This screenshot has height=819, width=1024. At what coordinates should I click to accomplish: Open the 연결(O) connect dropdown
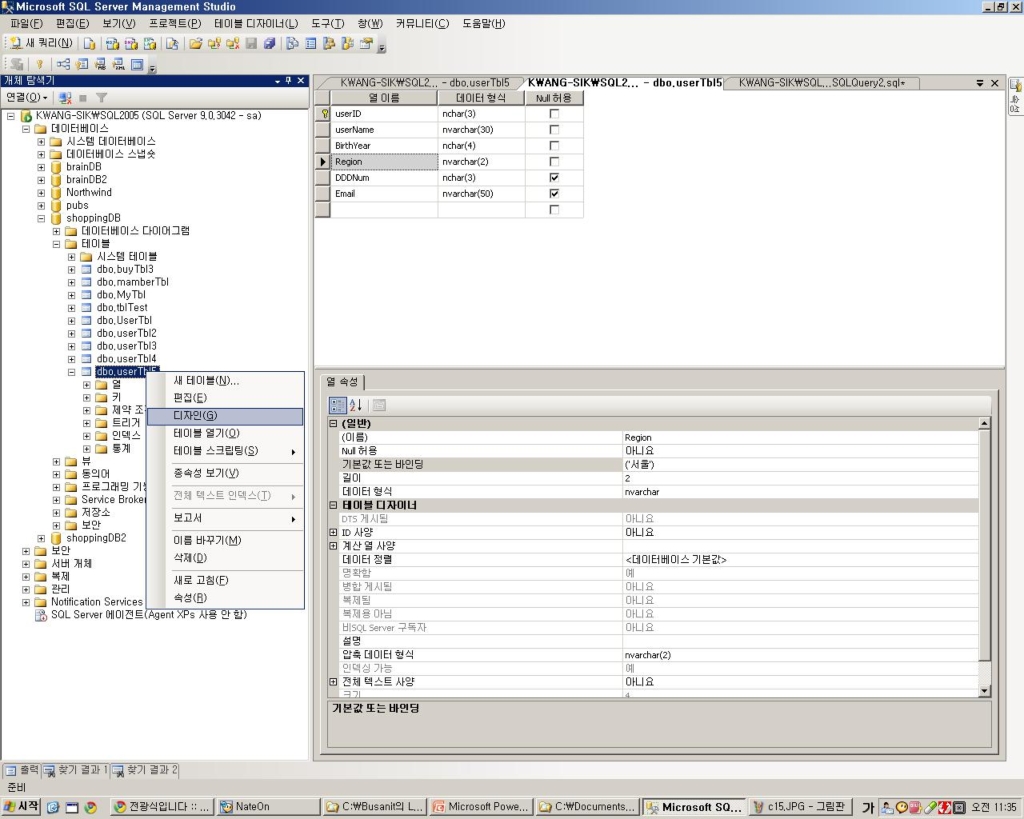tap(26, 97)
